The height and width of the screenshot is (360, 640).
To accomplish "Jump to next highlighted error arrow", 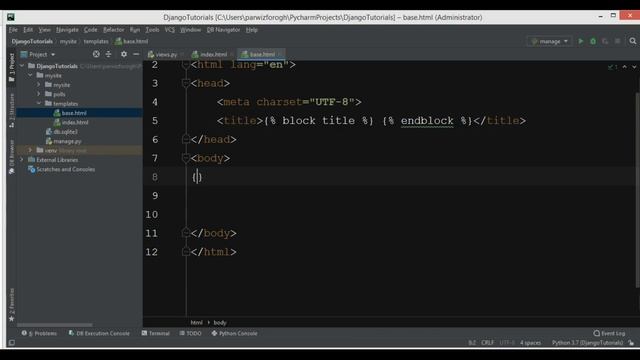I will coord(634,67).
